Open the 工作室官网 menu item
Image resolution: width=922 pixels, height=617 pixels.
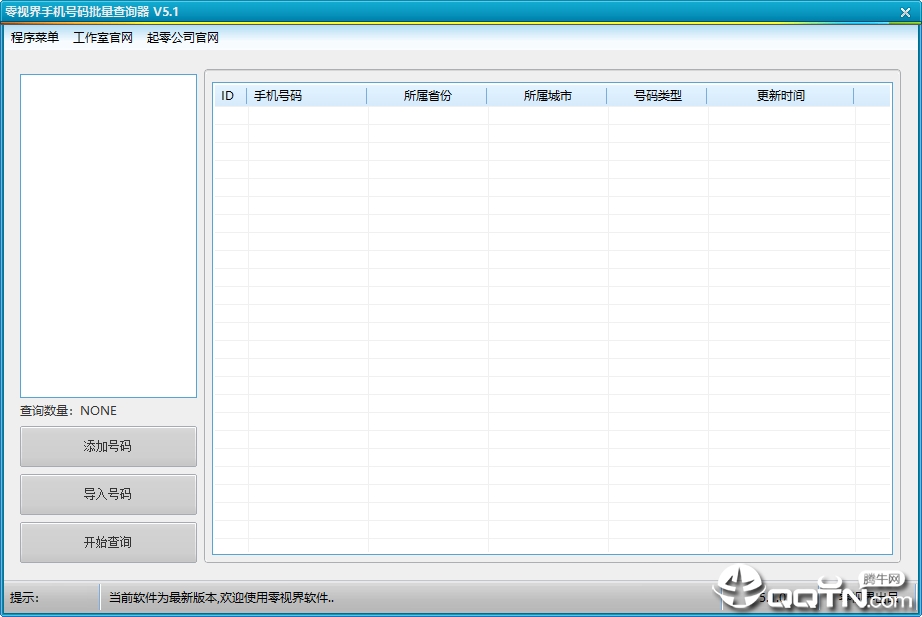[103, 38]
